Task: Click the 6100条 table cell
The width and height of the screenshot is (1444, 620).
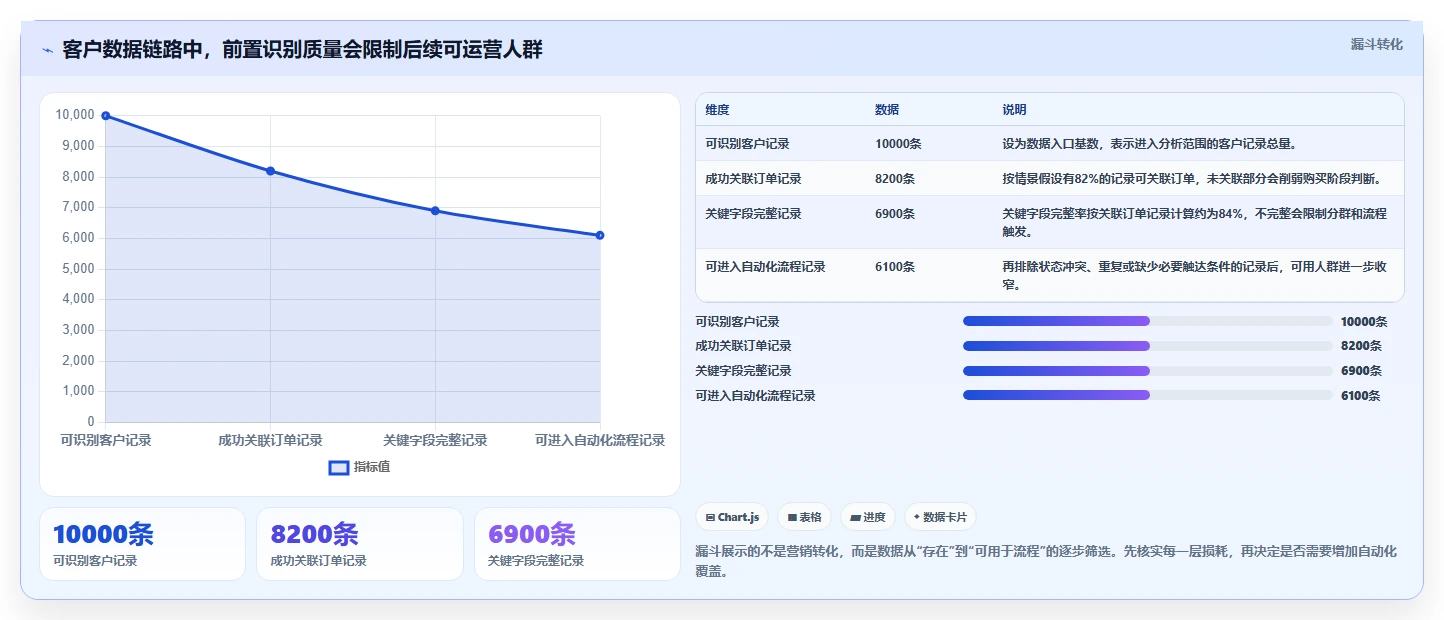Action: click(895, 267)
